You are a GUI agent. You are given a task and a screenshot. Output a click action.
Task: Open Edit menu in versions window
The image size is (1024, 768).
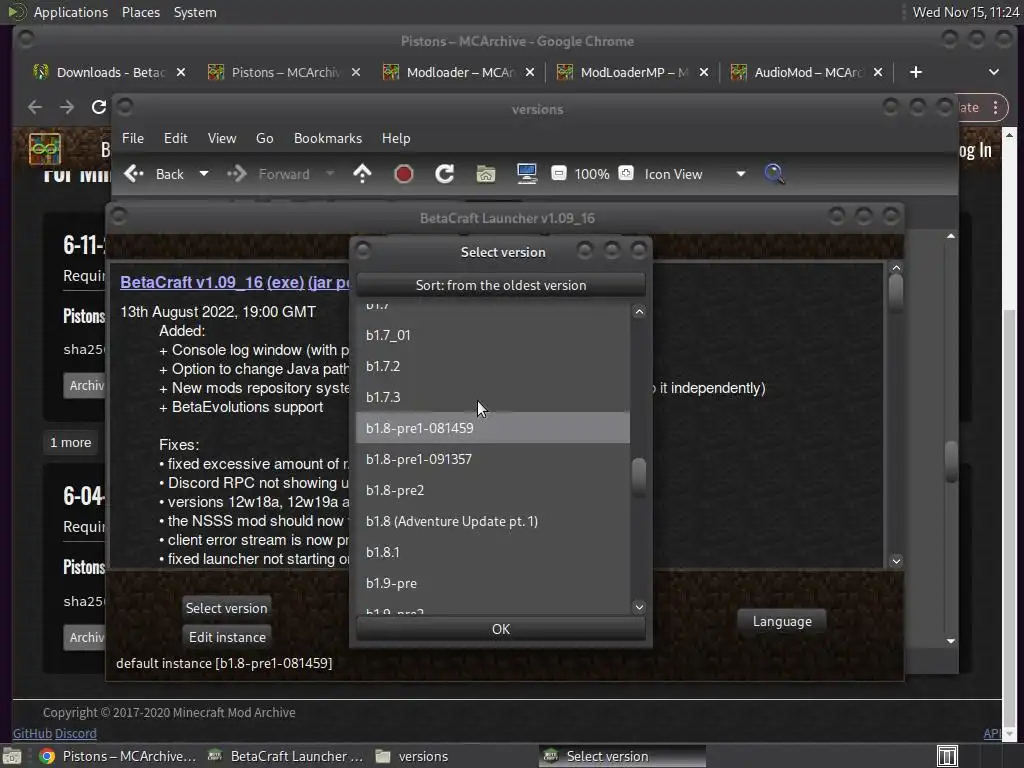click(175, 138)
